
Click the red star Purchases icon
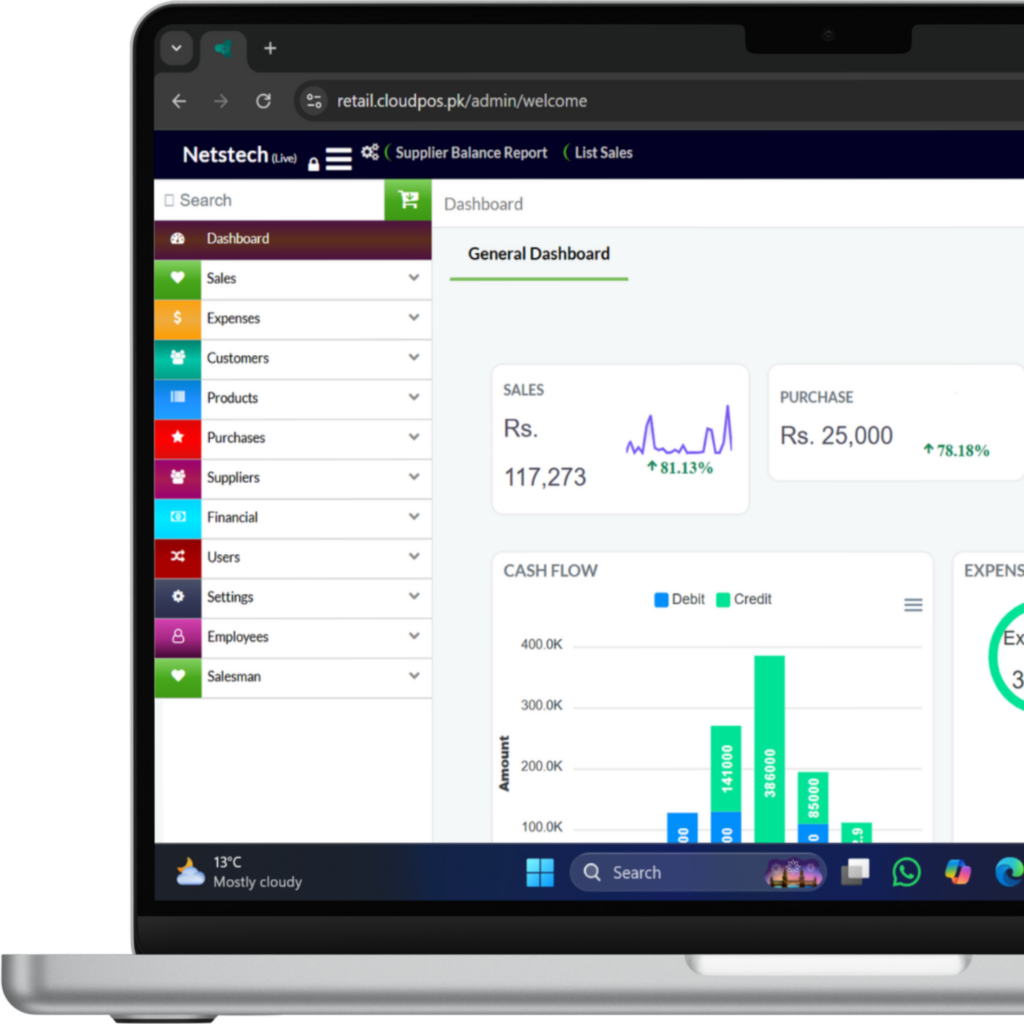pyautogui.click(x=178, y=437)
